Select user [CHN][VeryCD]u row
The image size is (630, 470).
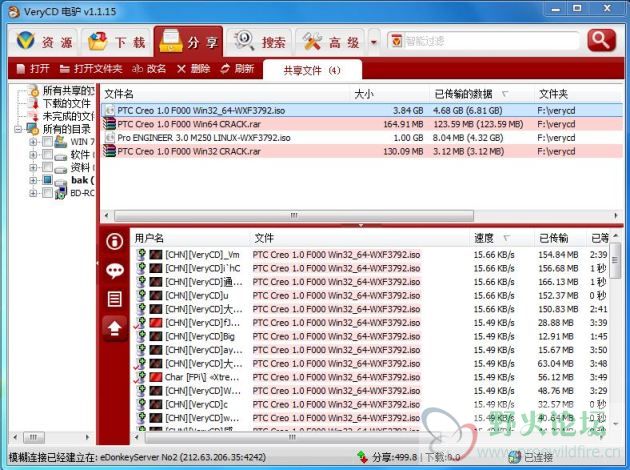click(x=372, y=296)
